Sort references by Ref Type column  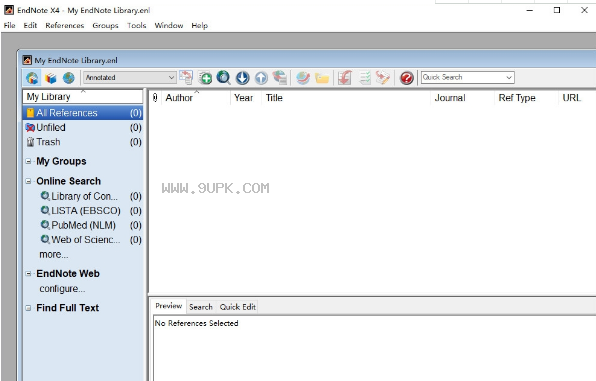pyautogui.click(x=526, y=98)
